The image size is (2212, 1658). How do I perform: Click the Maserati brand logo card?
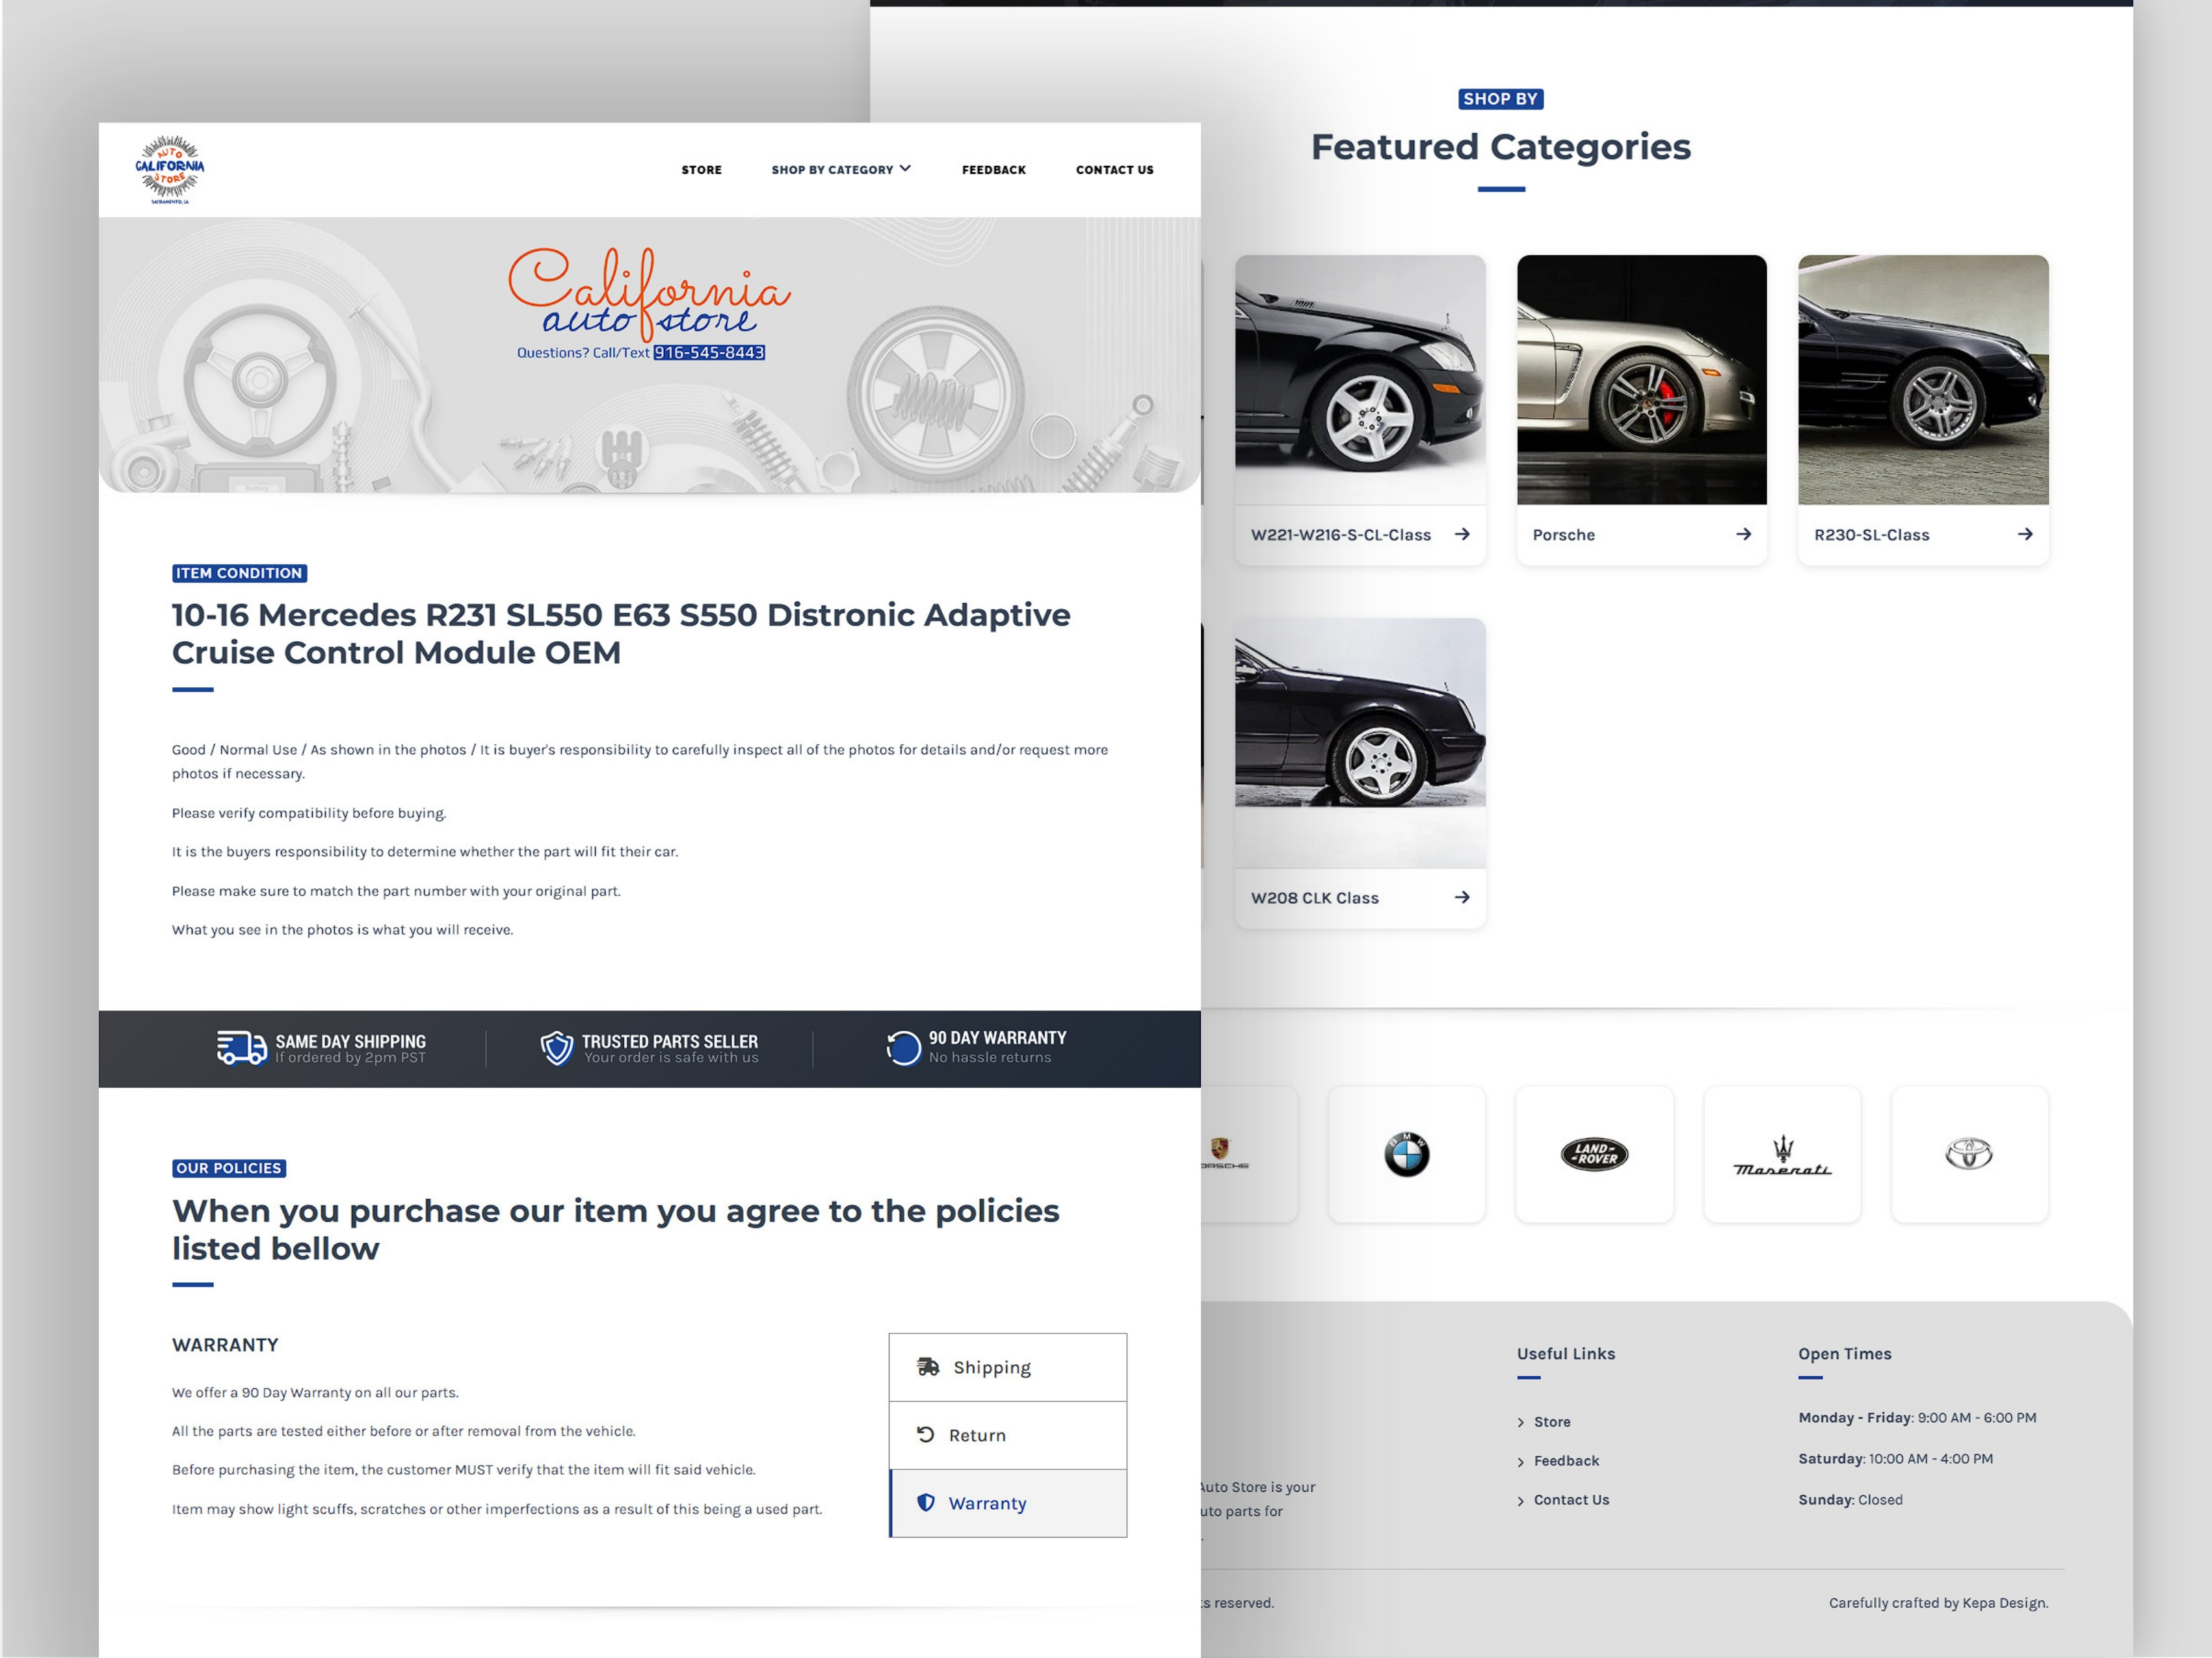coord(1782,1154)
